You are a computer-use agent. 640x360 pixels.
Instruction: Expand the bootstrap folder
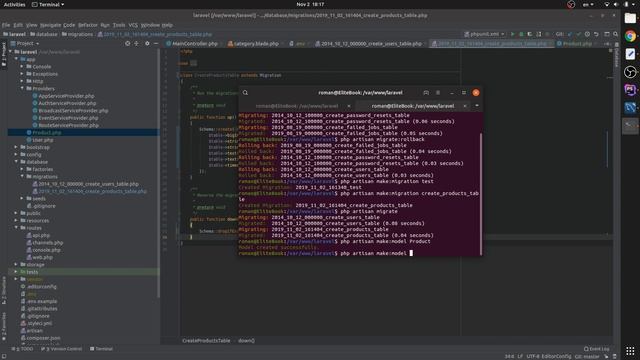[16, 147]
